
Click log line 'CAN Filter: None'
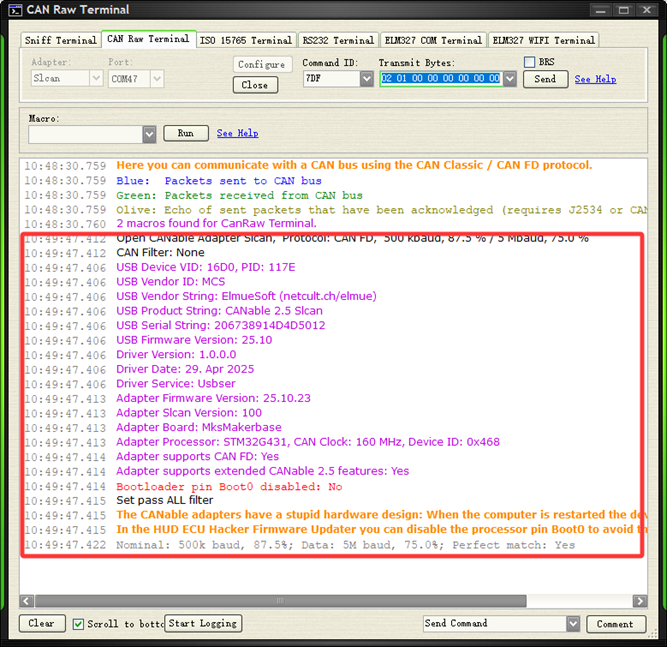(160, 253)
